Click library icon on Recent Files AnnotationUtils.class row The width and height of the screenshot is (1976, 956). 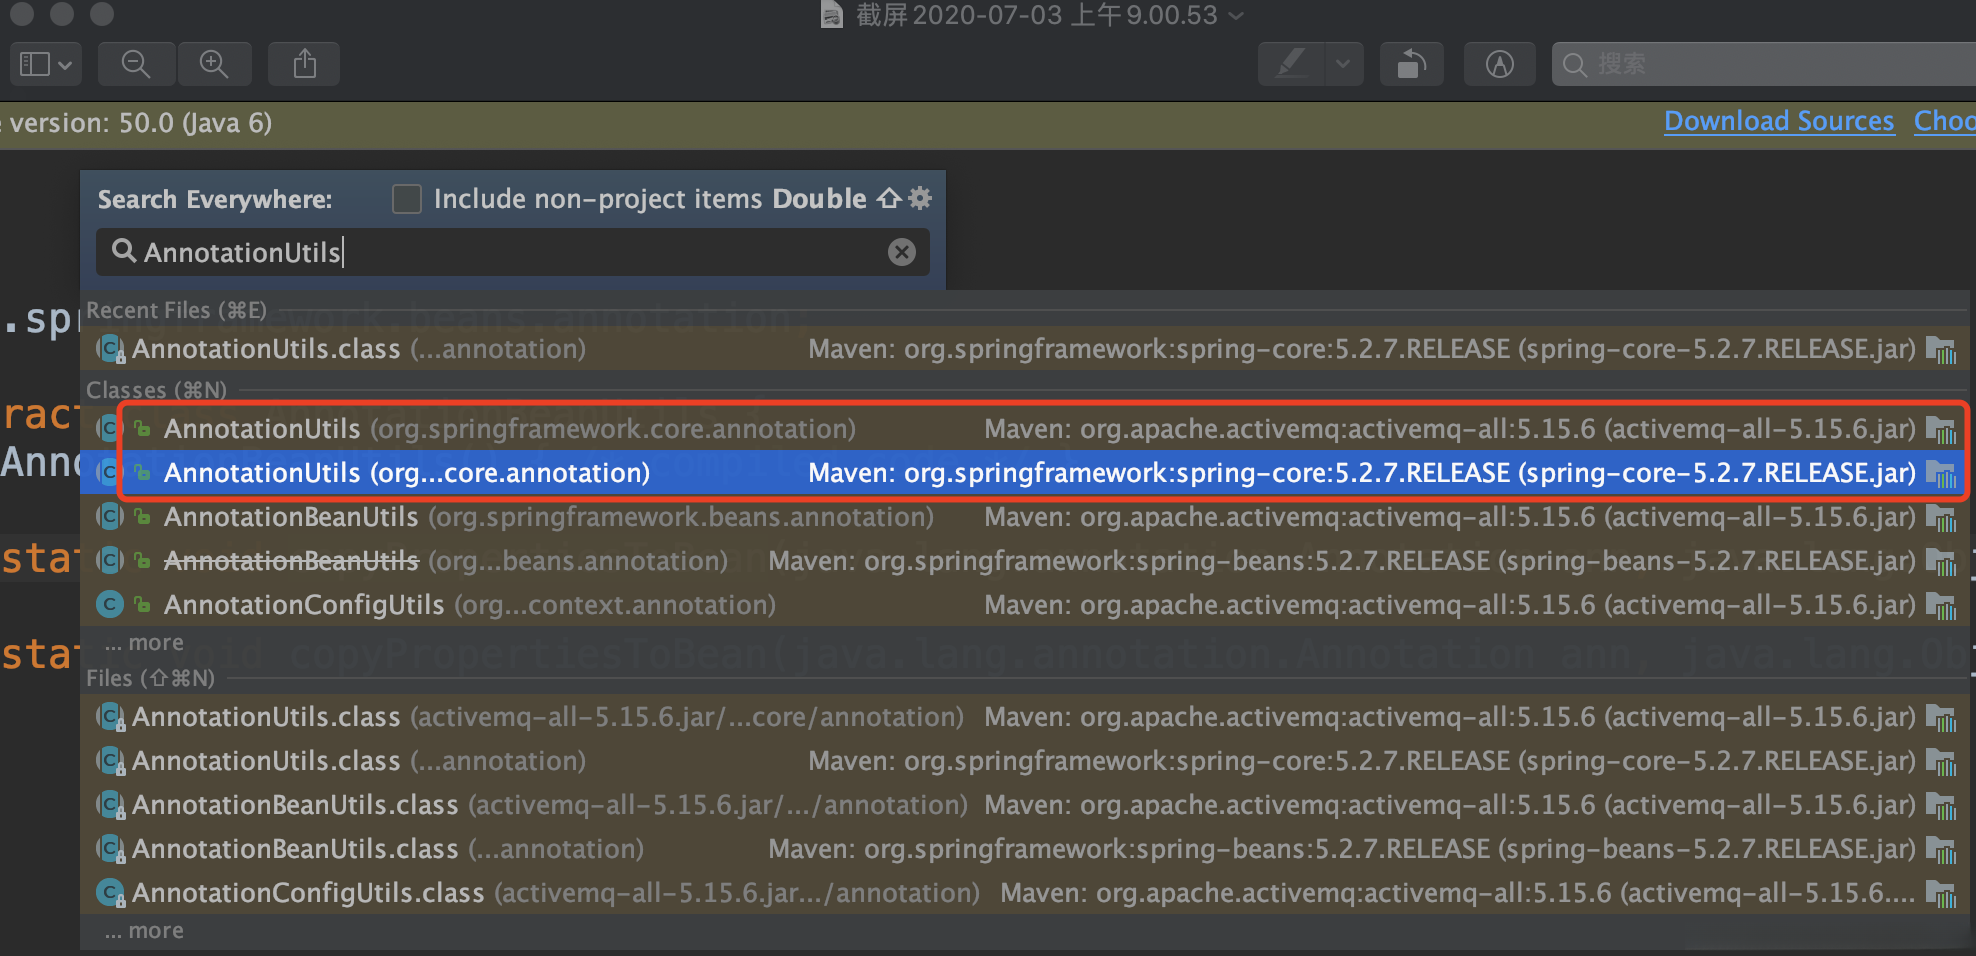tap(1941, 349)
